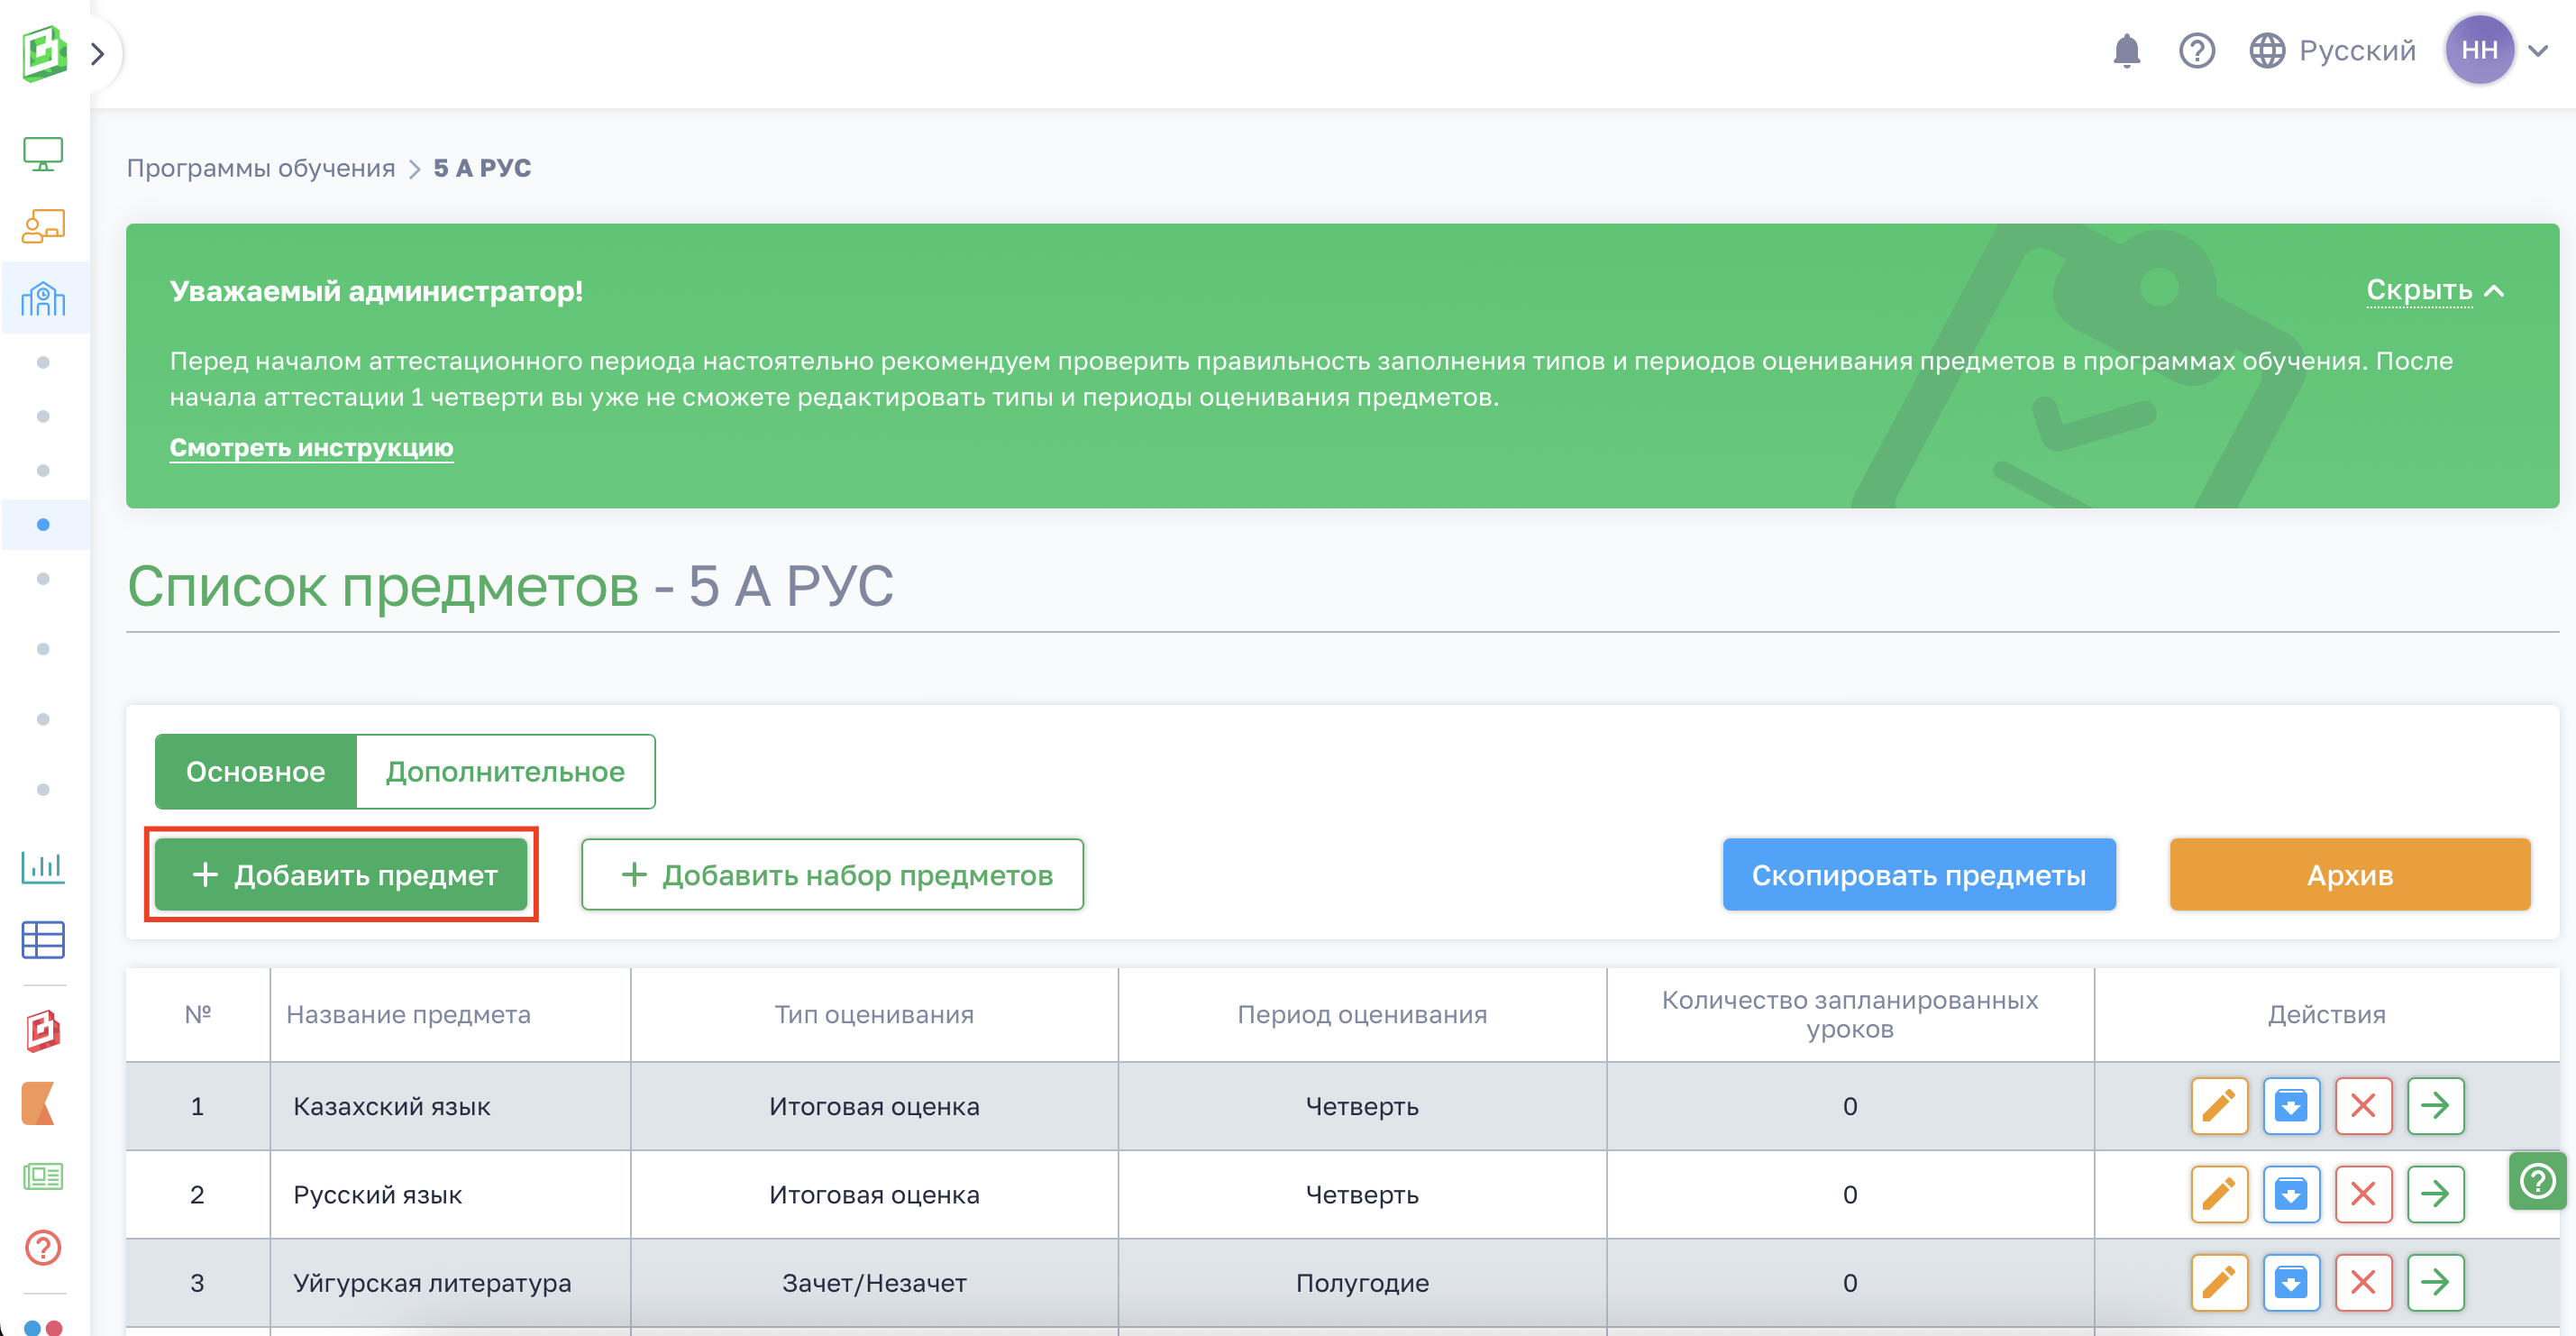Image resolution: width=2576 pixels, height=1336 pixels.
Task: Open user profile menu arrow
Action: [x=2538, y=50]
